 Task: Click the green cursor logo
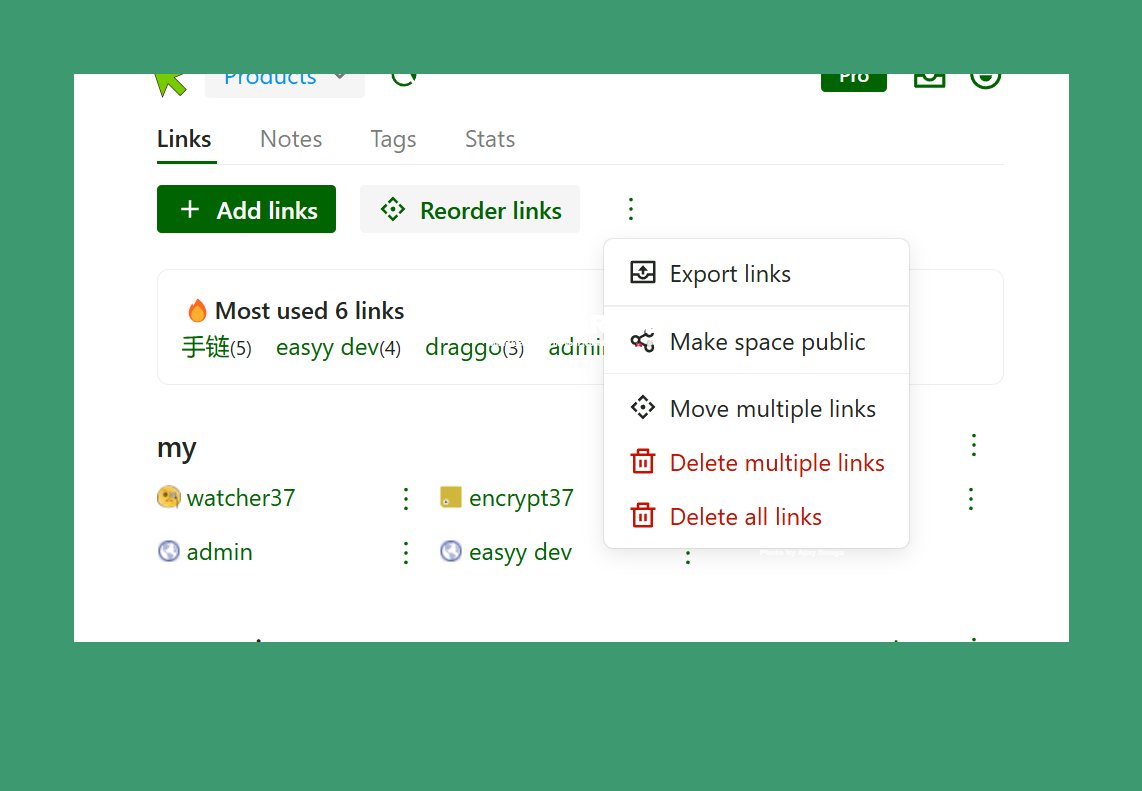(170, 84)
